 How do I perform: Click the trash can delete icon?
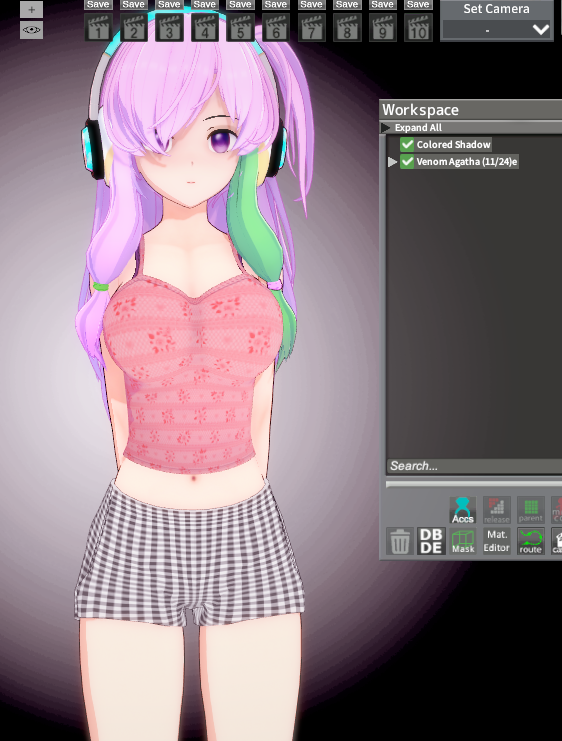(400, 541)
